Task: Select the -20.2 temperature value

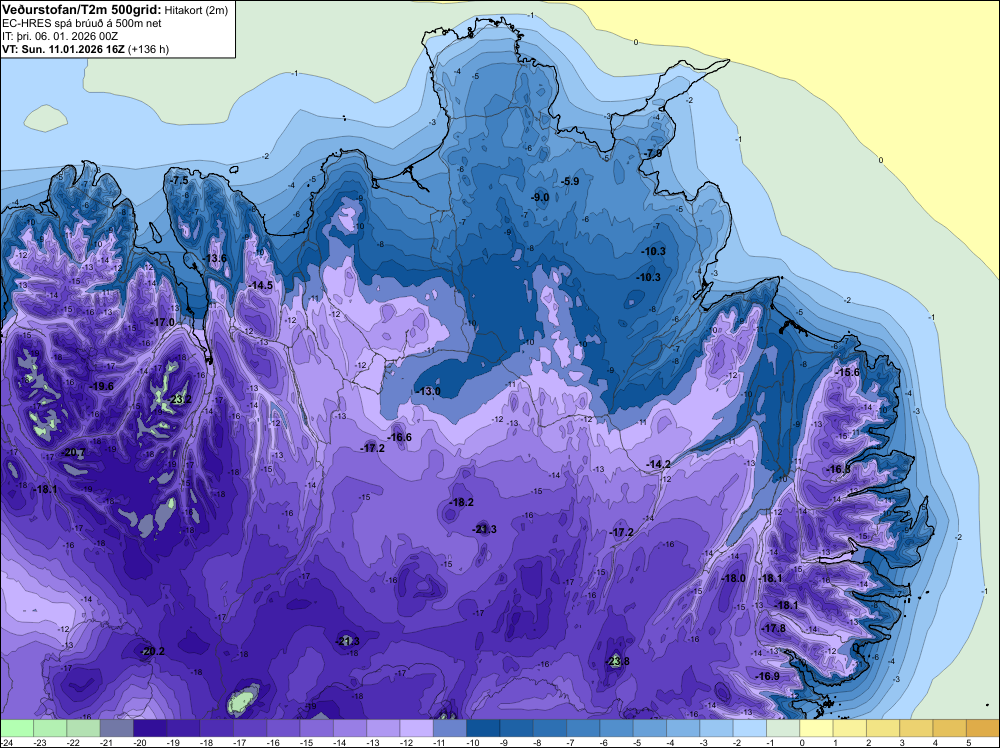Action: point(153,652)
